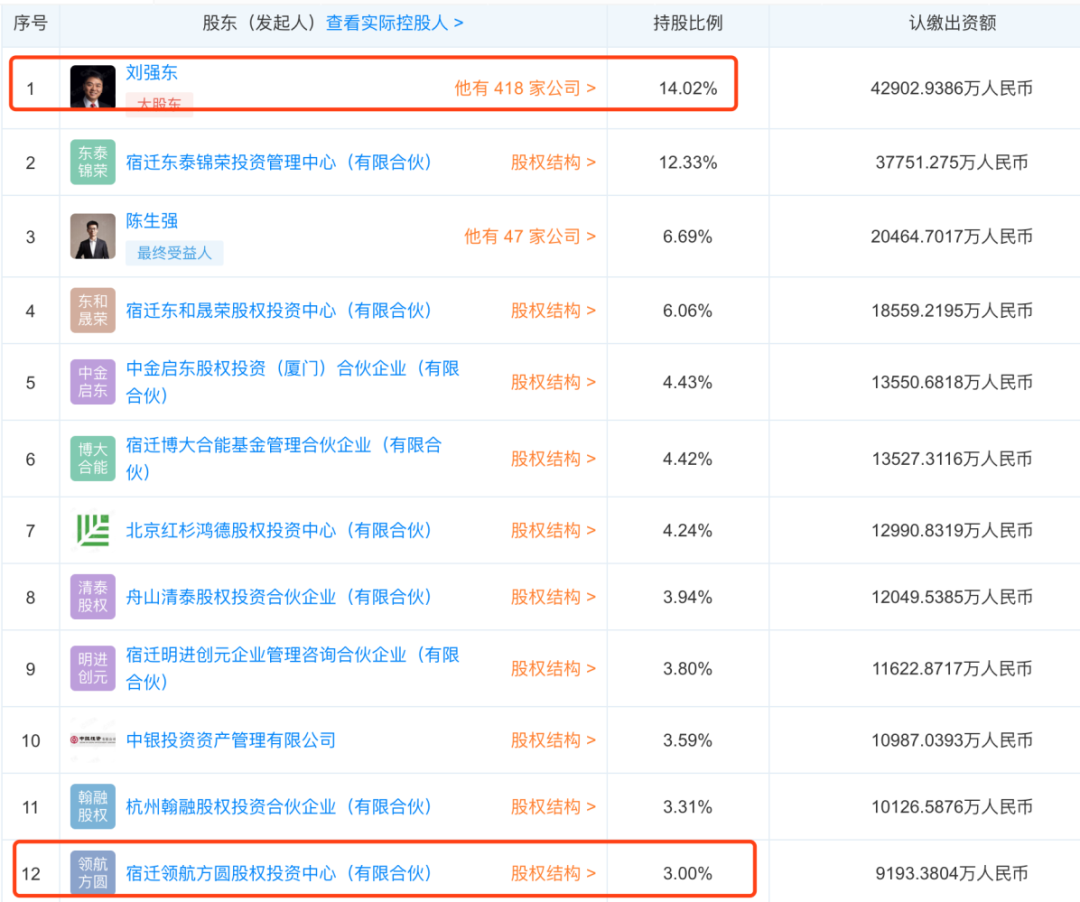The width and height of the screenshot is (1080, 902).
Task: Select 37751.275万人民币 amount cell
Action: pyautogui.click(x=952, y=162)
